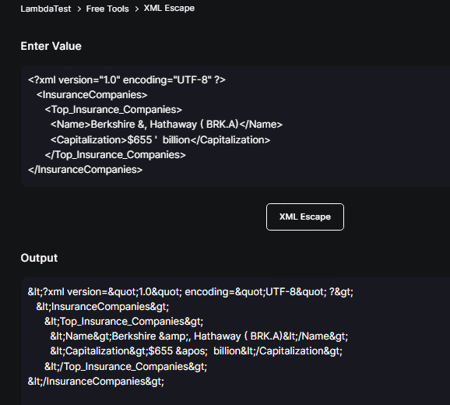Click the opening InsuranceCompanies tag in input

92,95
